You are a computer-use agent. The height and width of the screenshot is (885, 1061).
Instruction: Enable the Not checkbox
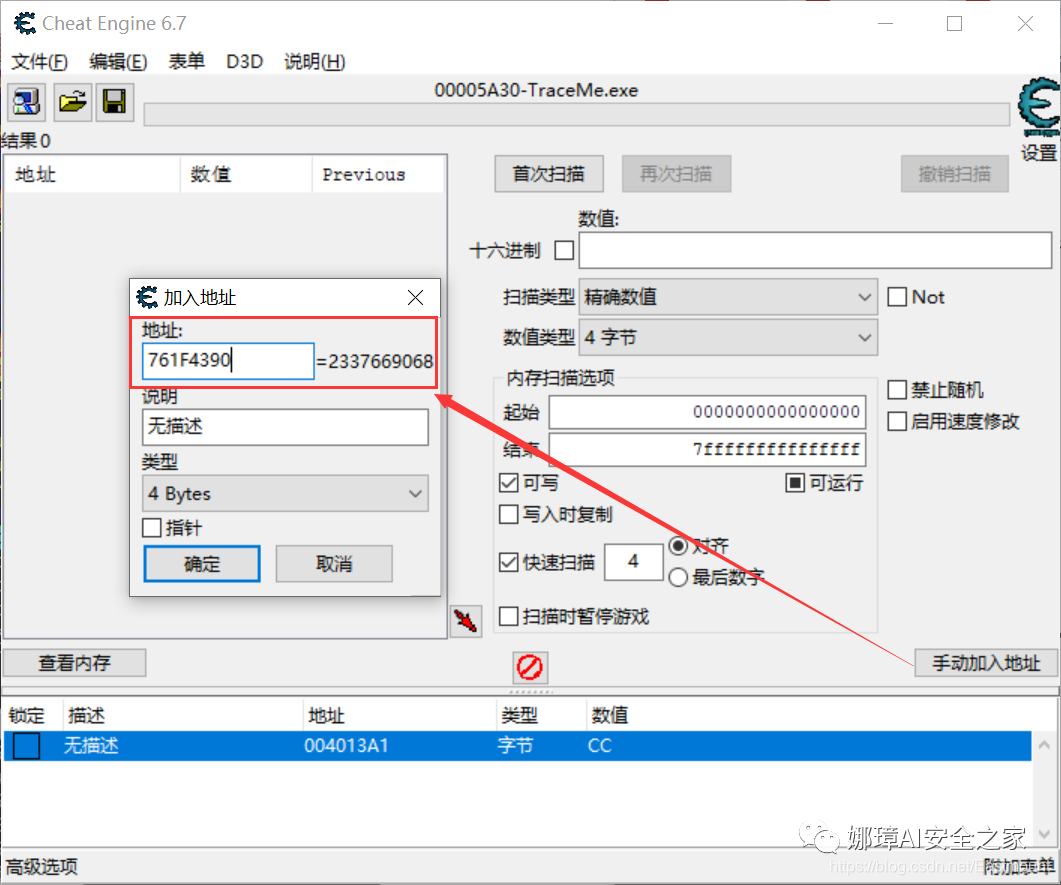(897, 297)
